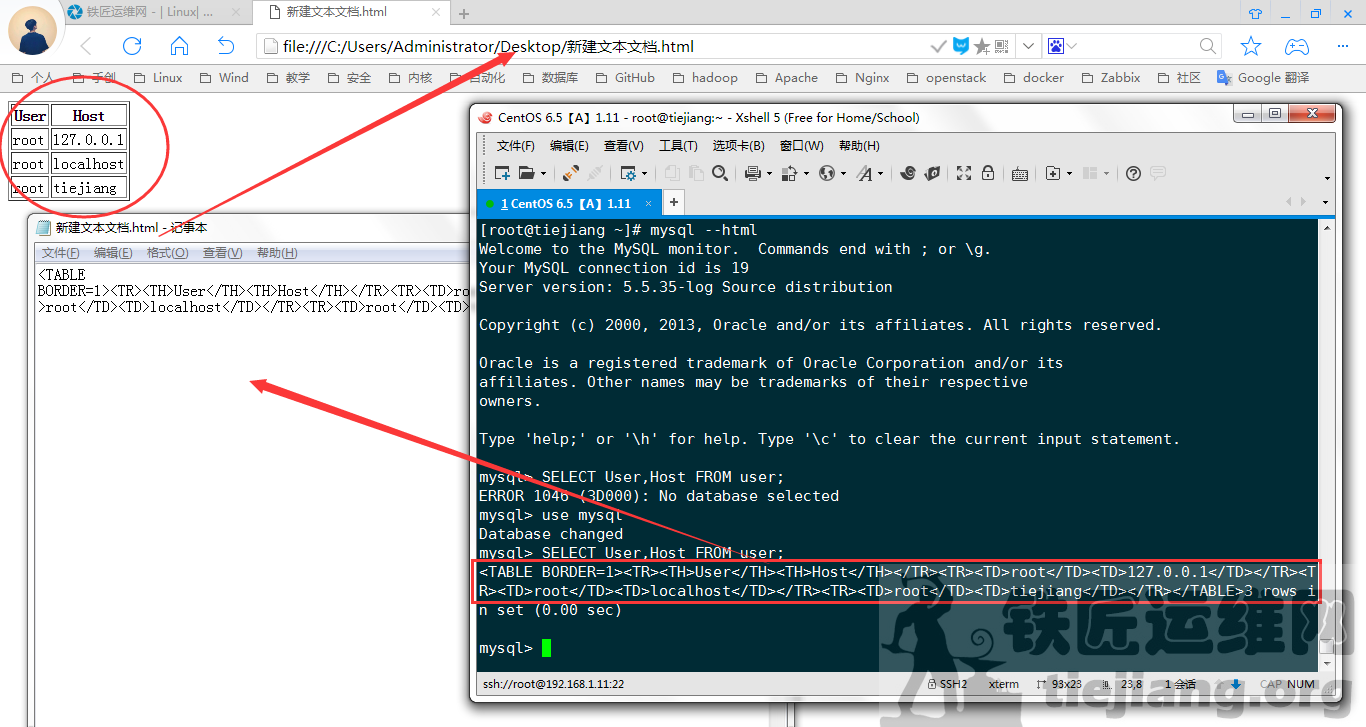Click the Host table header
The height and width of the screenshot is (727, 1366).
pyautogui.click(x=88, y=116)
